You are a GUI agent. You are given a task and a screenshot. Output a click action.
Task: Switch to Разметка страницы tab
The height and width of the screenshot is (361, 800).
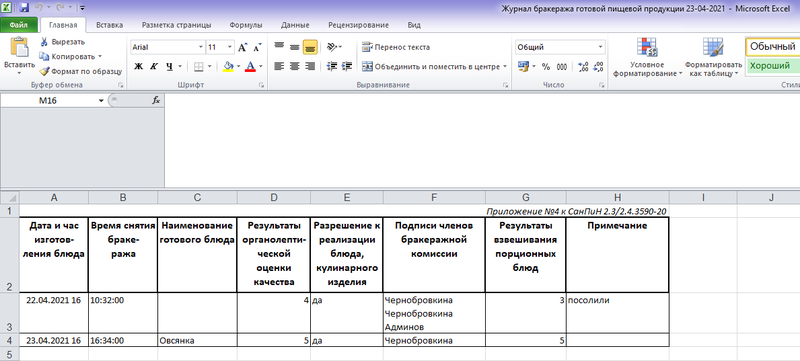(x=177, y=25)
